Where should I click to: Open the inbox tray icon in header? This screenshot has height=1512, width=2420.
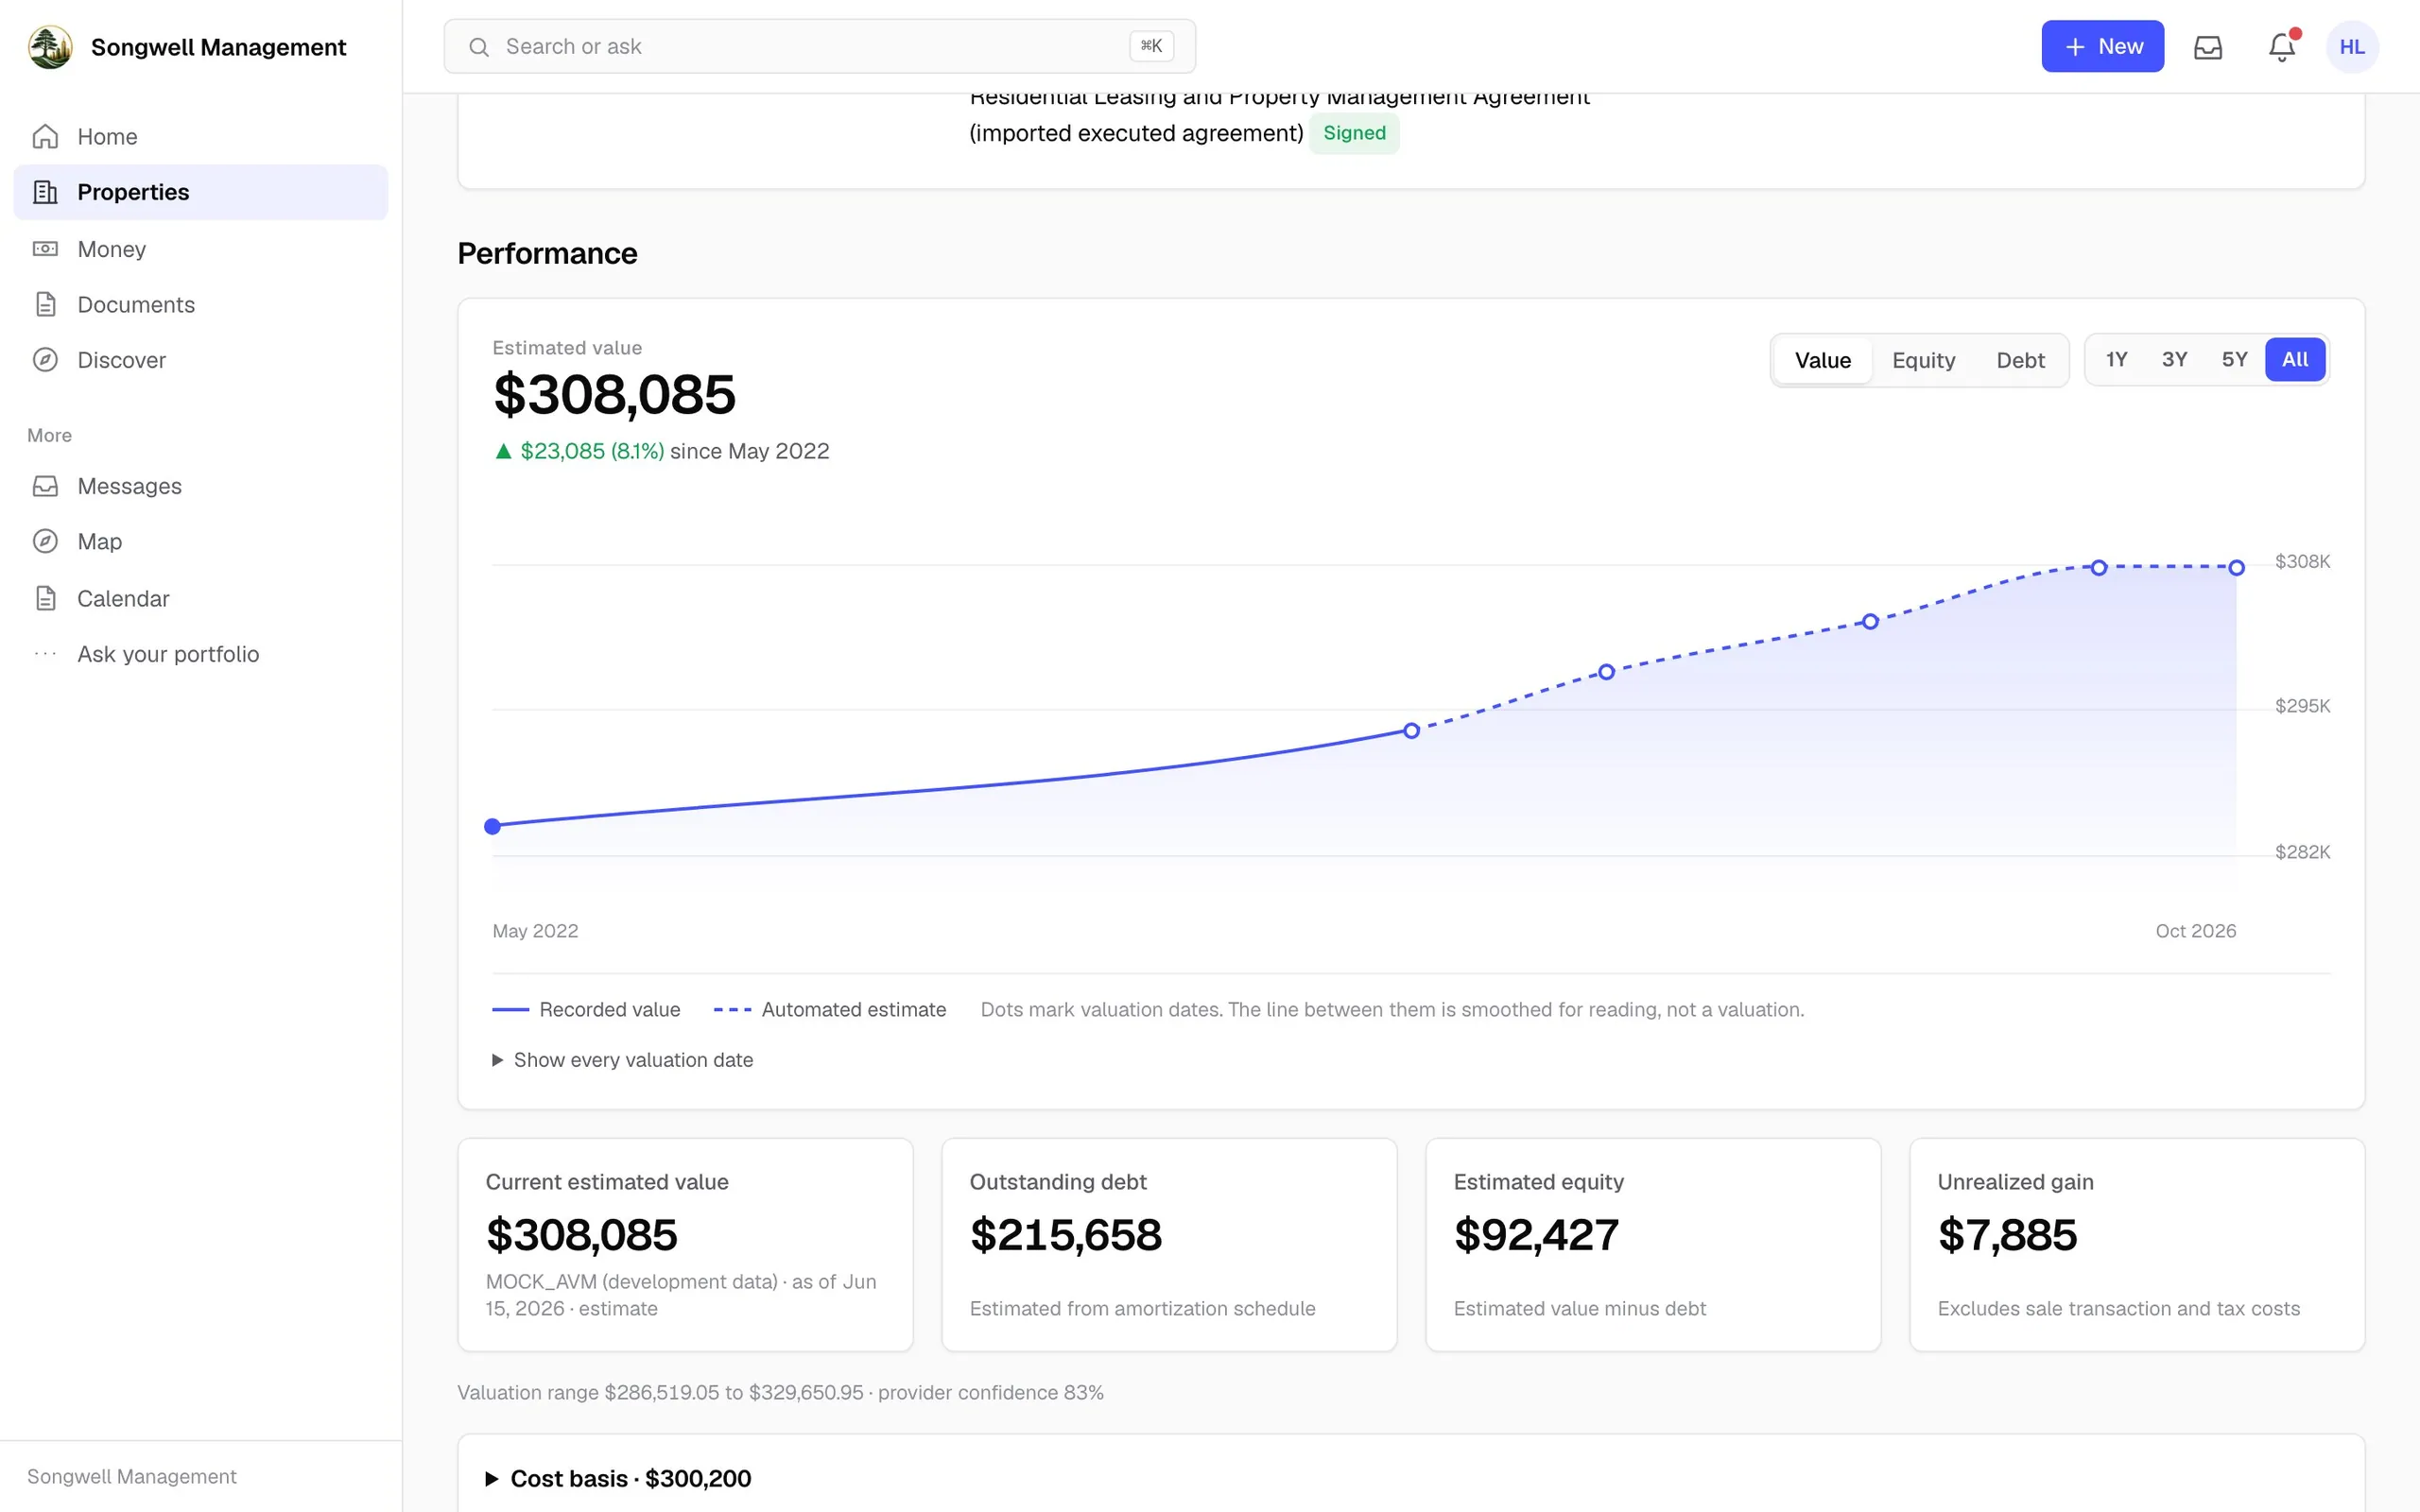2208,47
